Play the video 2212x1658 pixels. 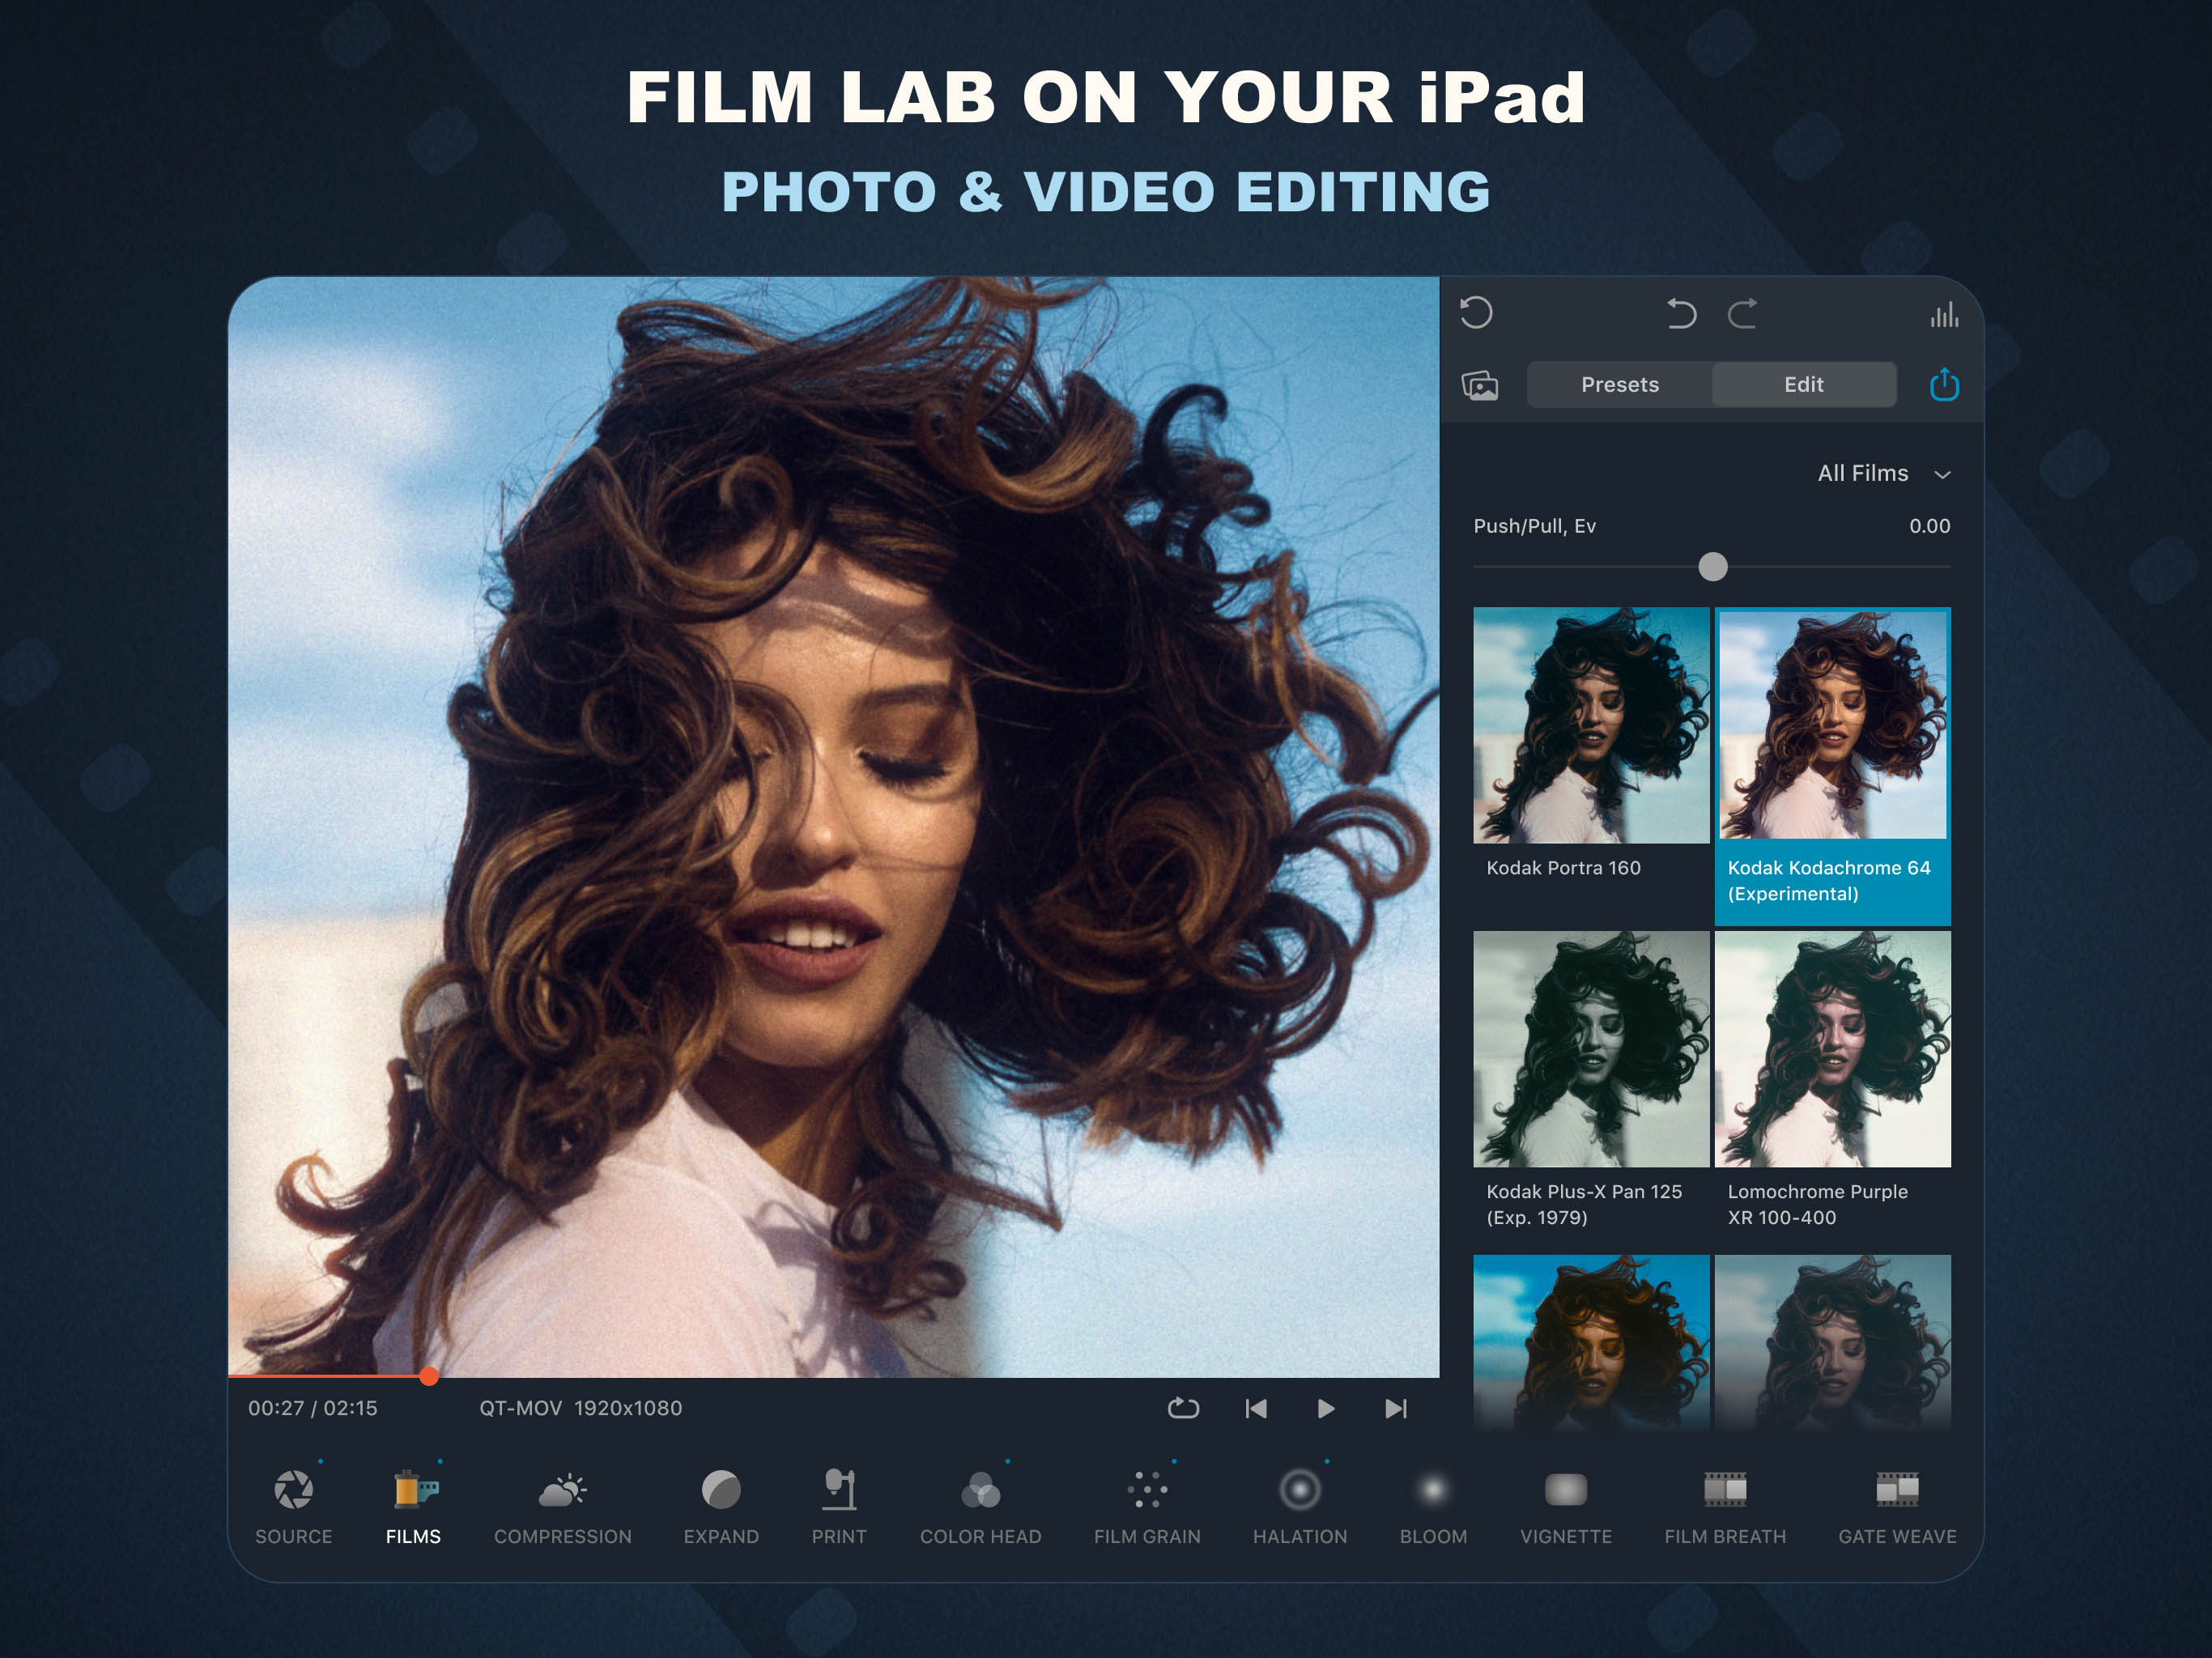click(x=1325, y=1408)
